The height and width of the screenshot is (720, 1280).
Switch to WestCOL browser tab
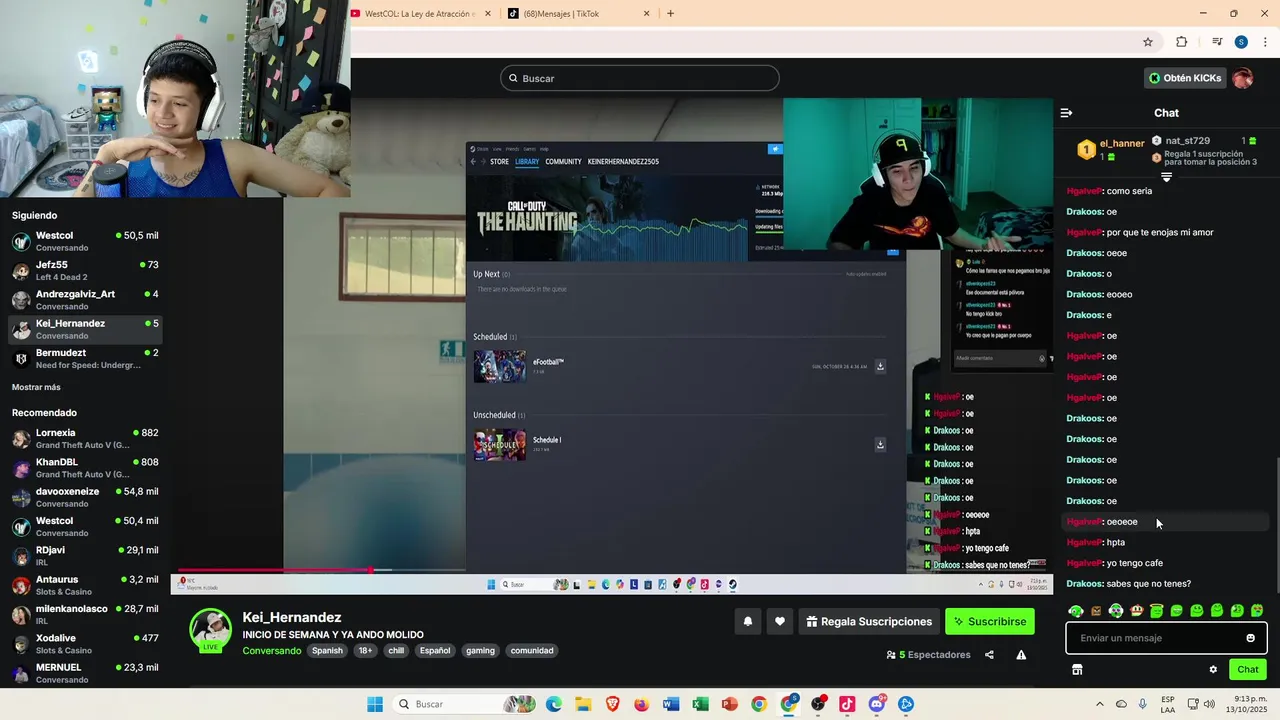coord(420,14)
